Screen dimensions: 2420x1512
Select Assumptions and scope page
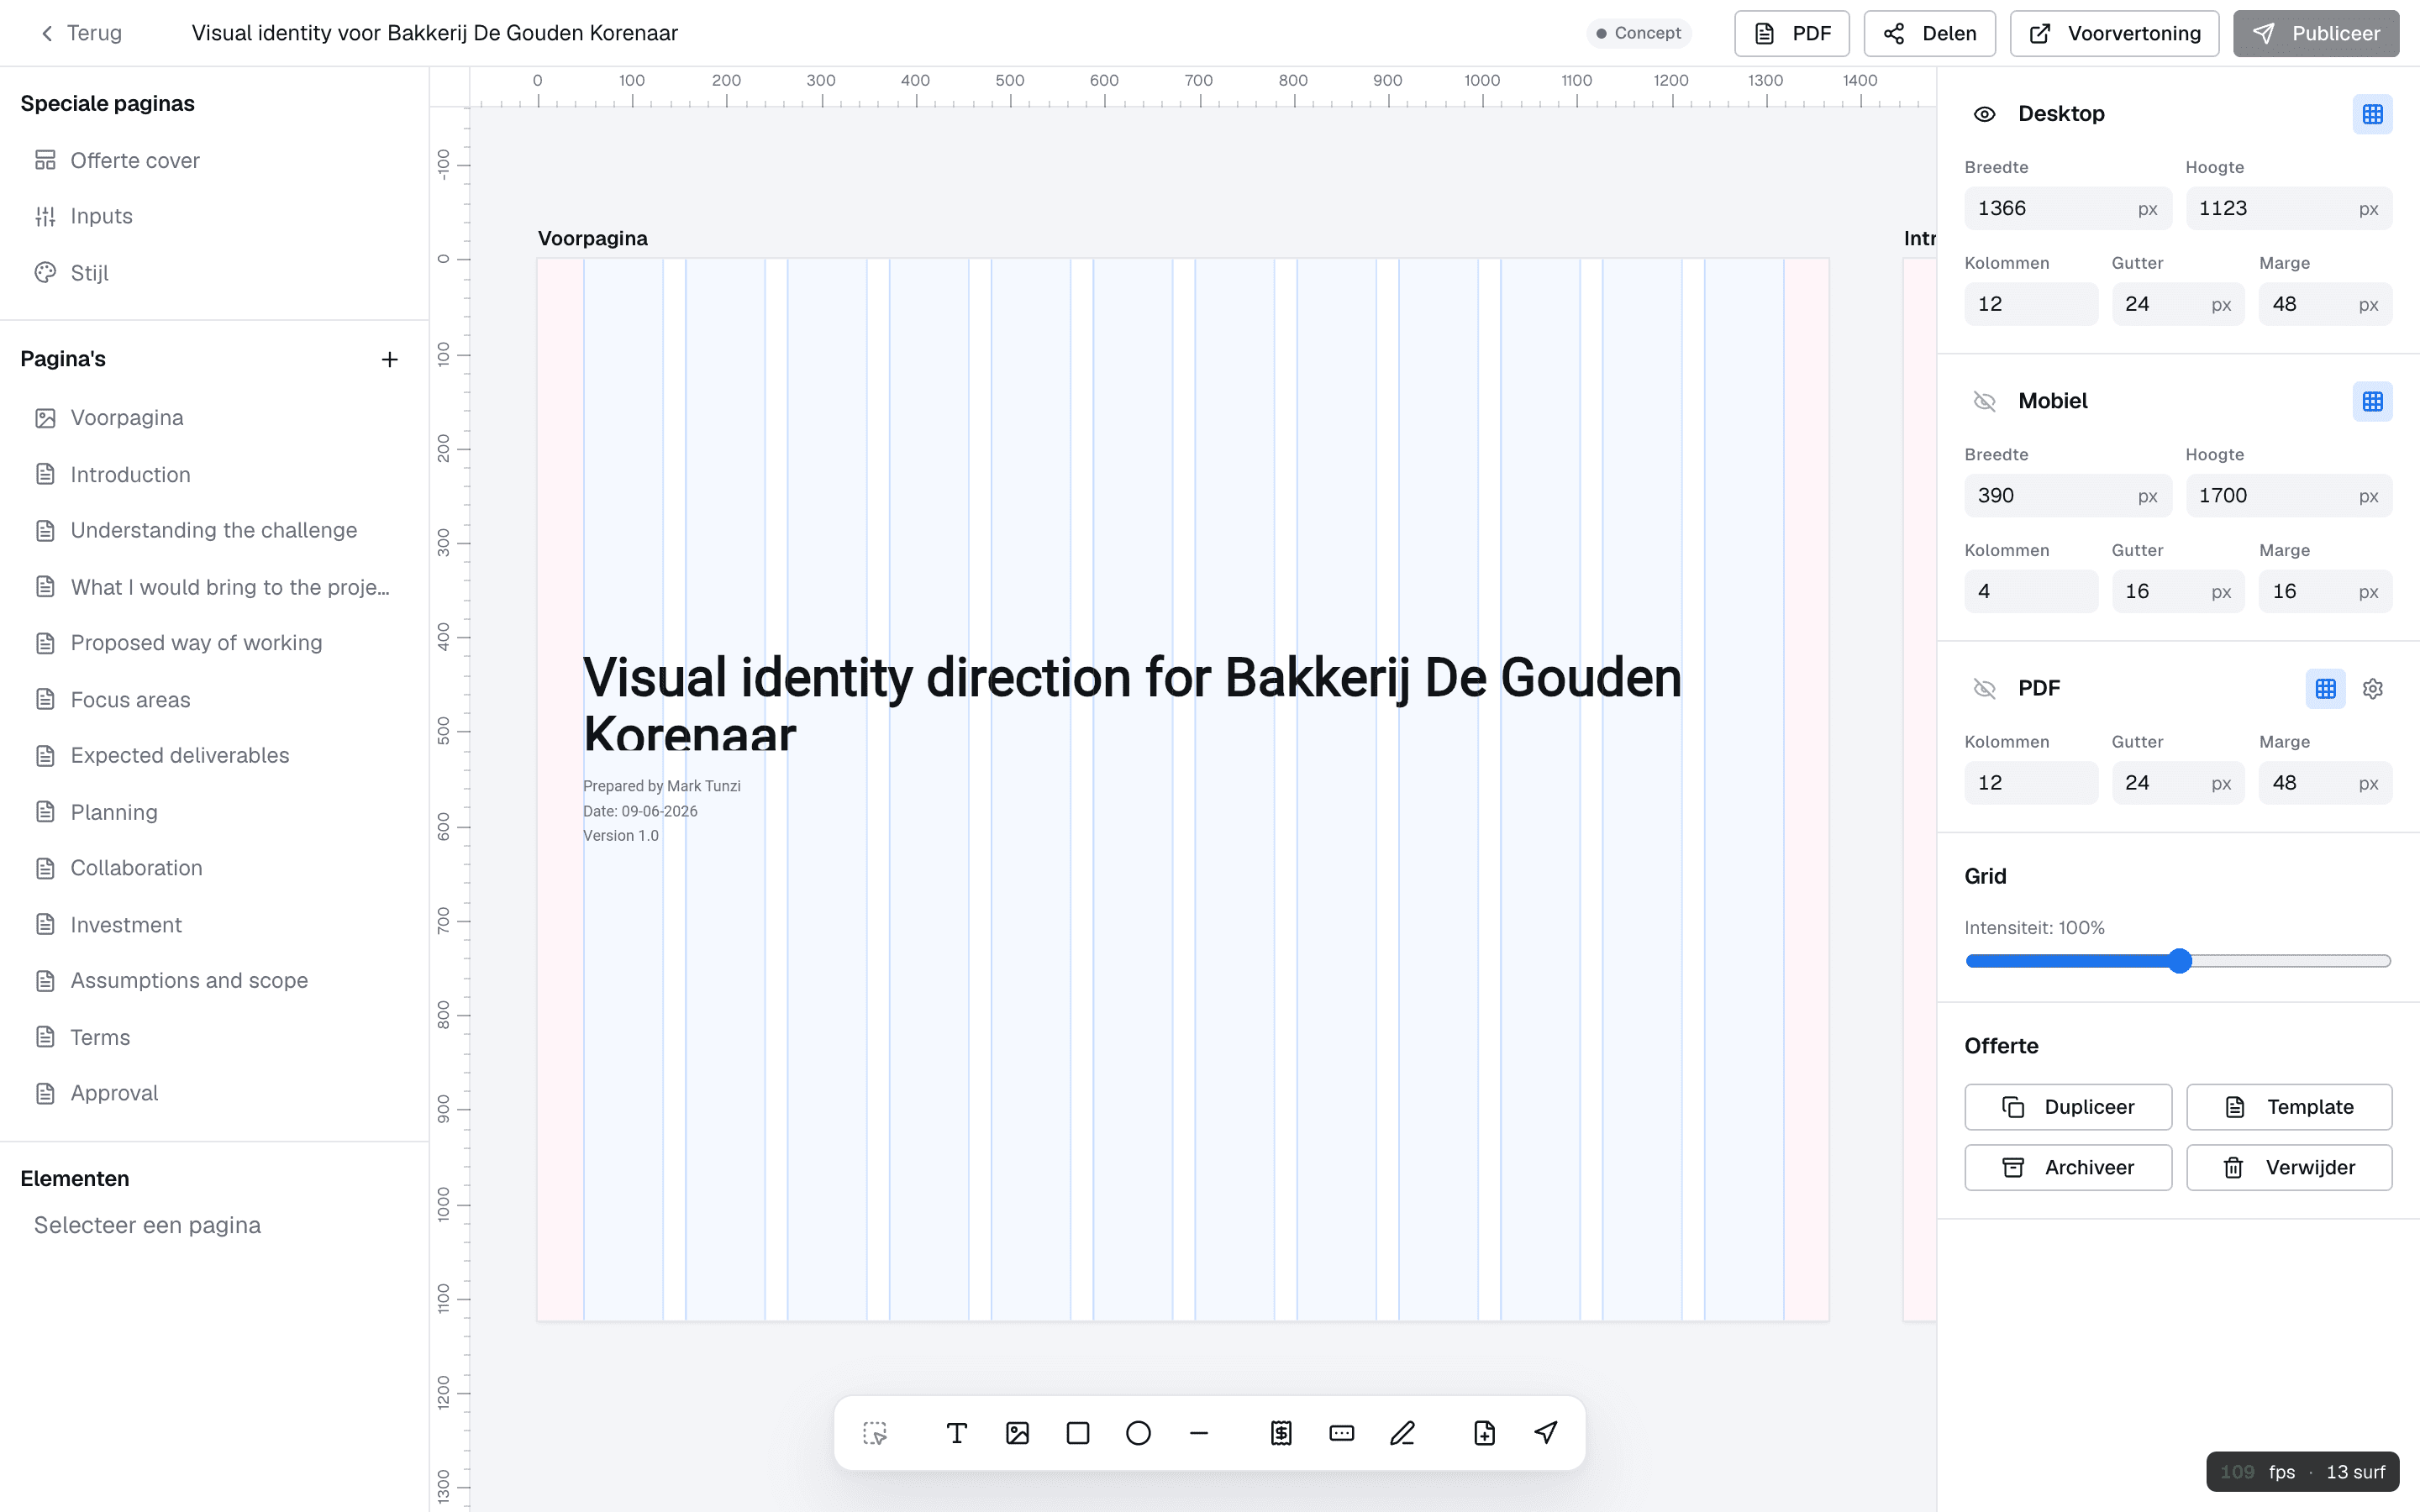[214, 980]
